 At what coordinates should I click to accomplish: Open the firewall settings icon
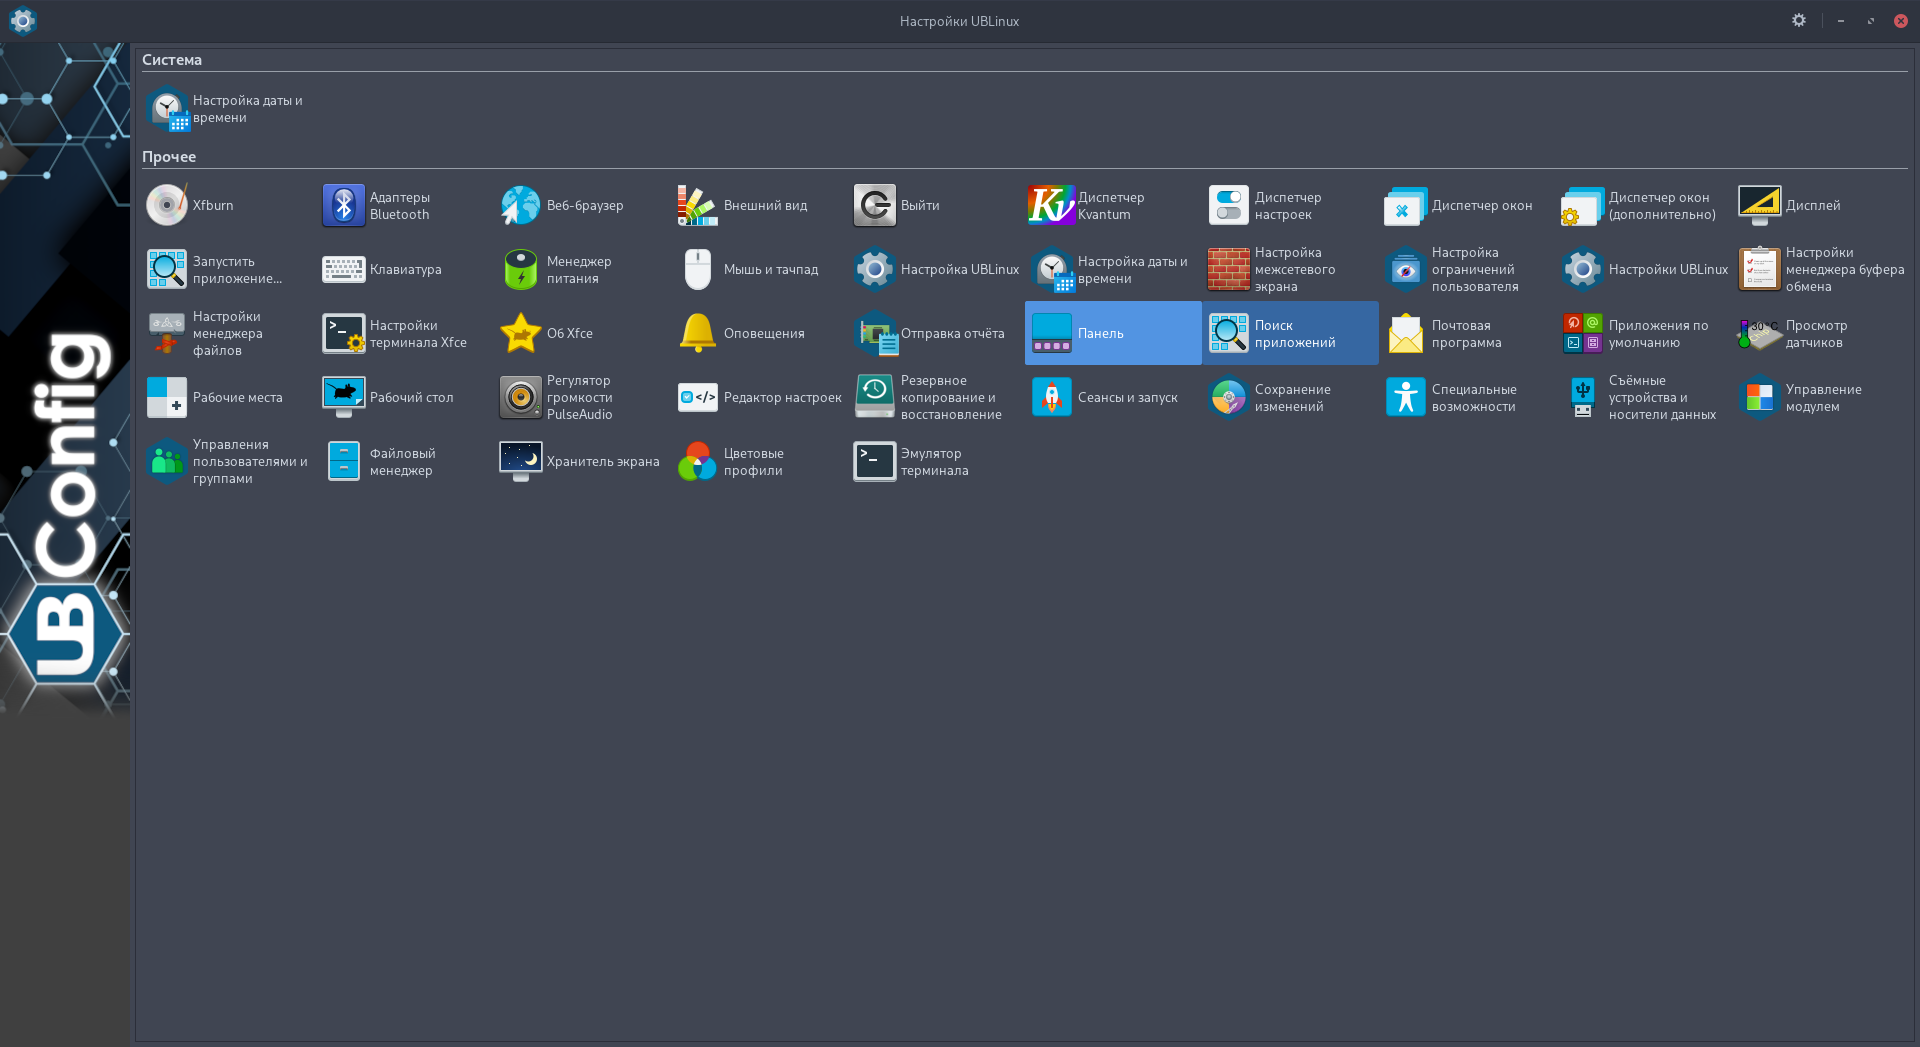point(1228,270)
